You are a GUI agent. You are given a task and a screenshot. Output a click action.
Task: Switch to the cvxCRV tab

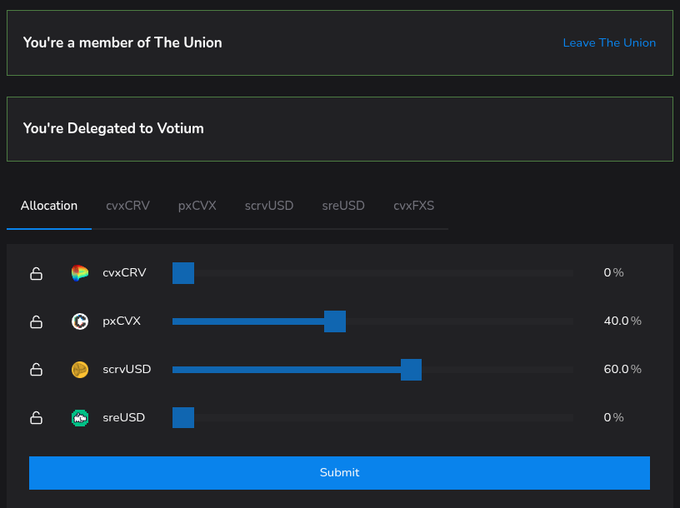coord(128,206)
